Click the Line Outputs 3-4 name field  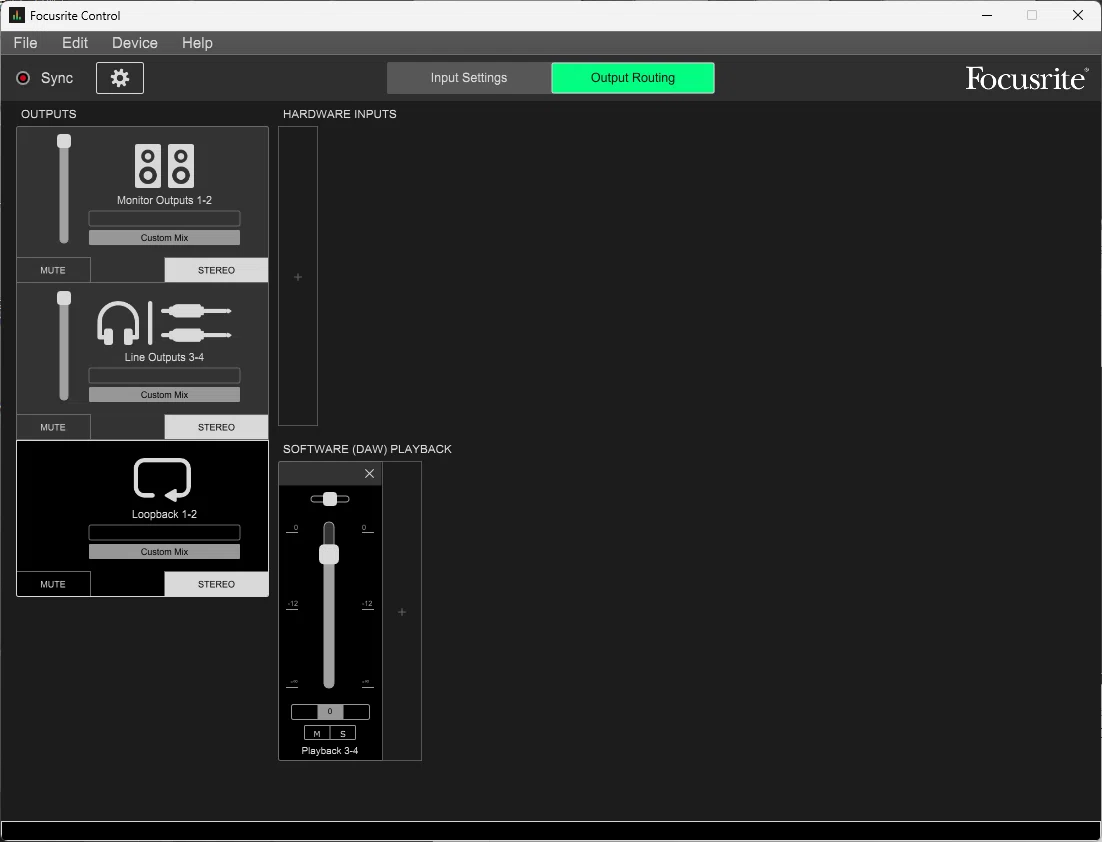tap(164, 375)
